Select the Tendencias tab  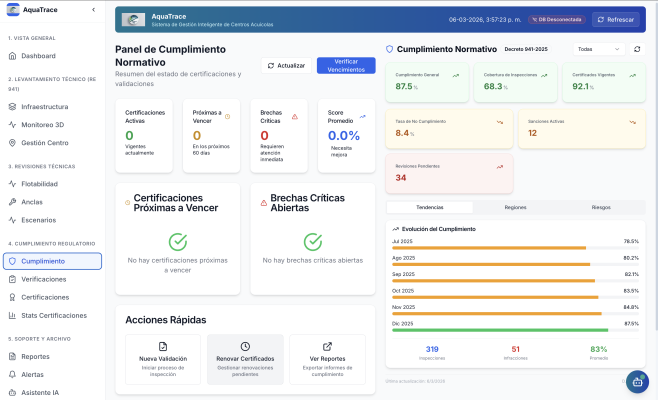(x=429, y=207)
